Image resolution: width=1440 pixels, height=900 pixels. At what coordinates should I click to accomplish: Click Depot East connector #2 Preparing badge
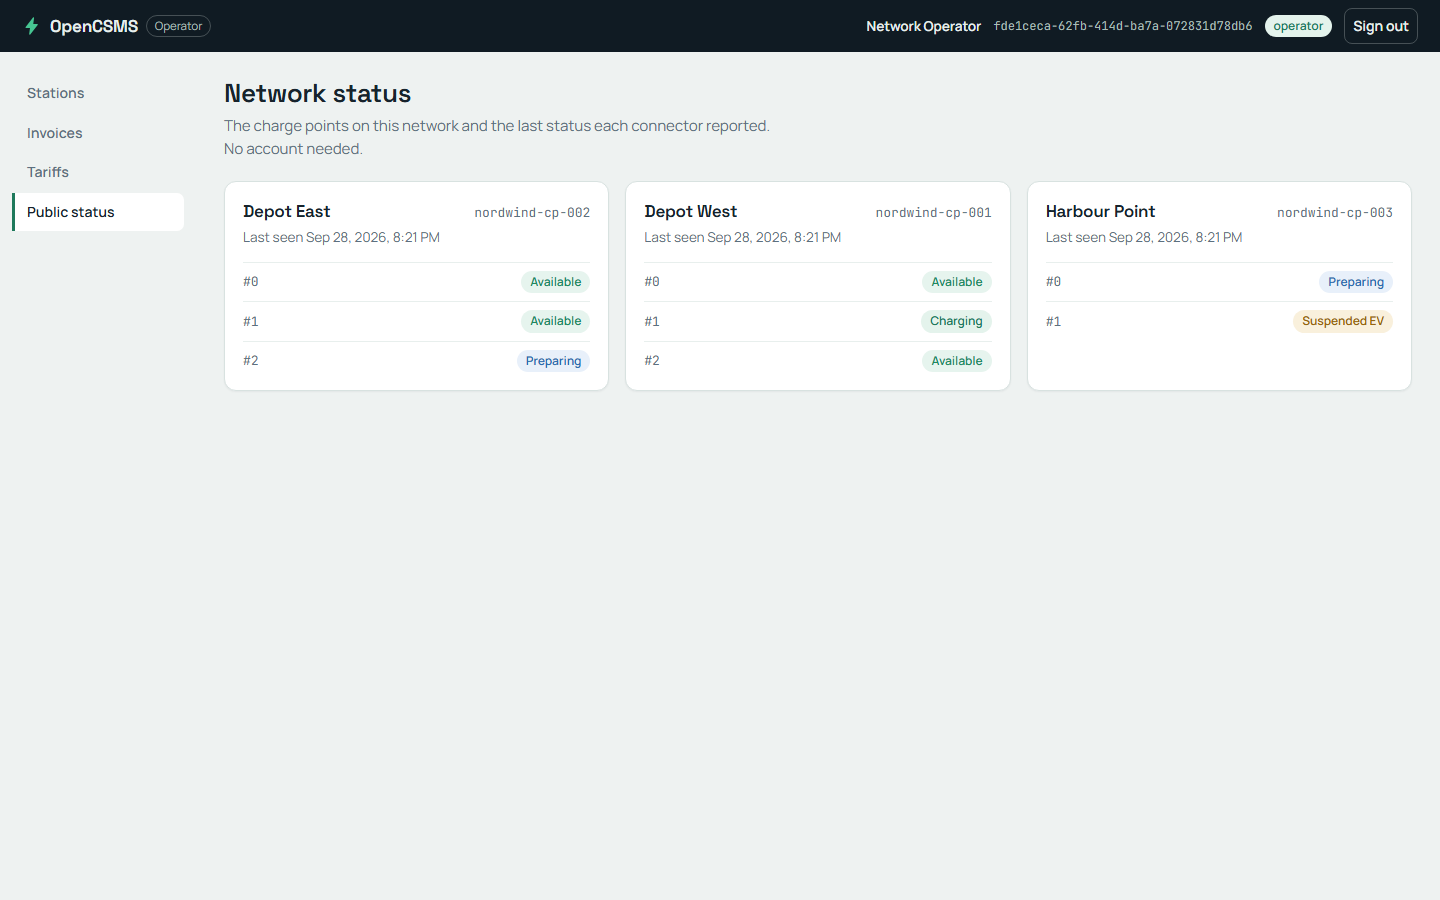point(553,361)
